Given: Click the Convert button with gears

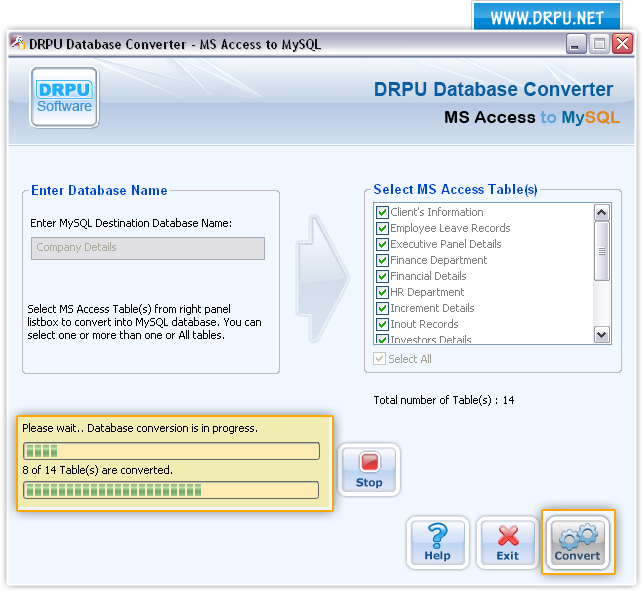Looking at the screenshot, I should [577, 542].
